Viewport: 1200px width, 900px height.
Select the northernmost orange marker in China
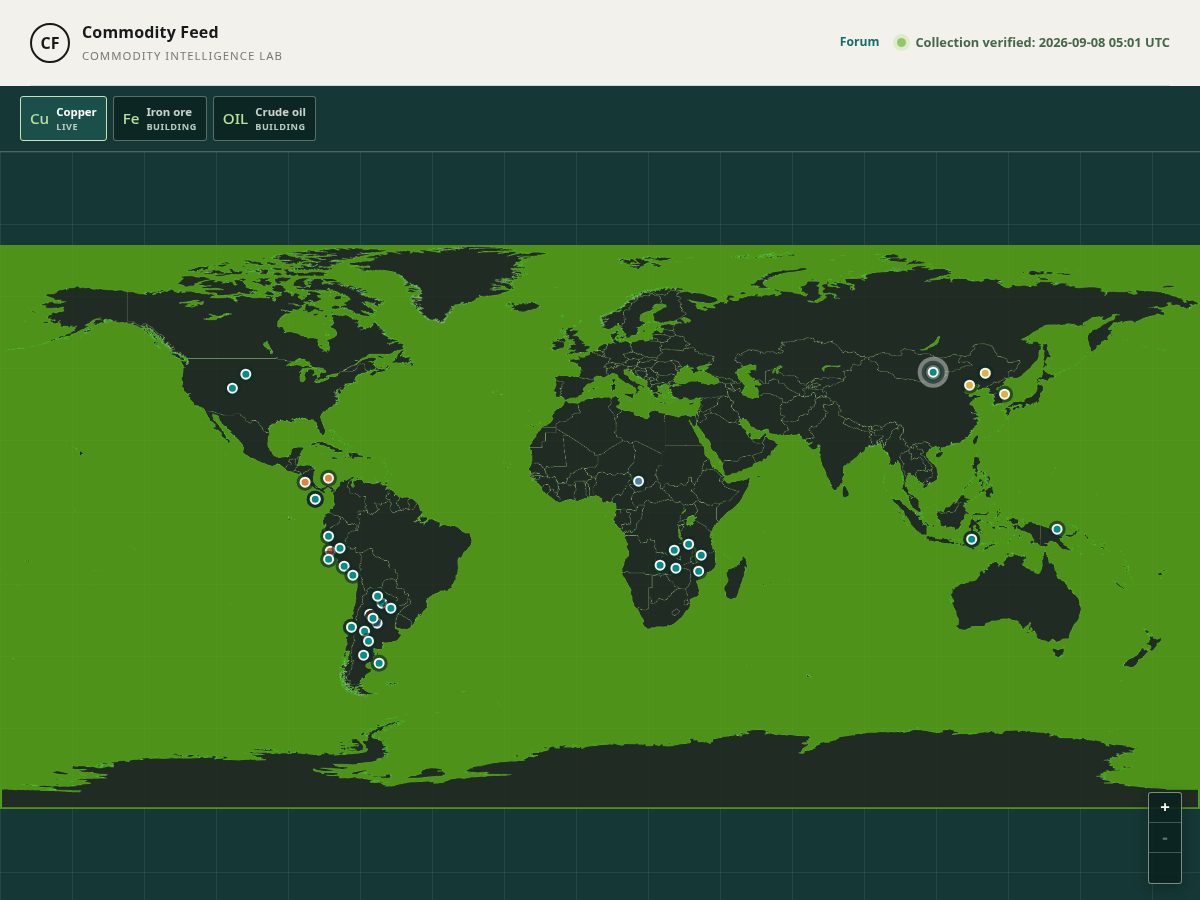985,373
